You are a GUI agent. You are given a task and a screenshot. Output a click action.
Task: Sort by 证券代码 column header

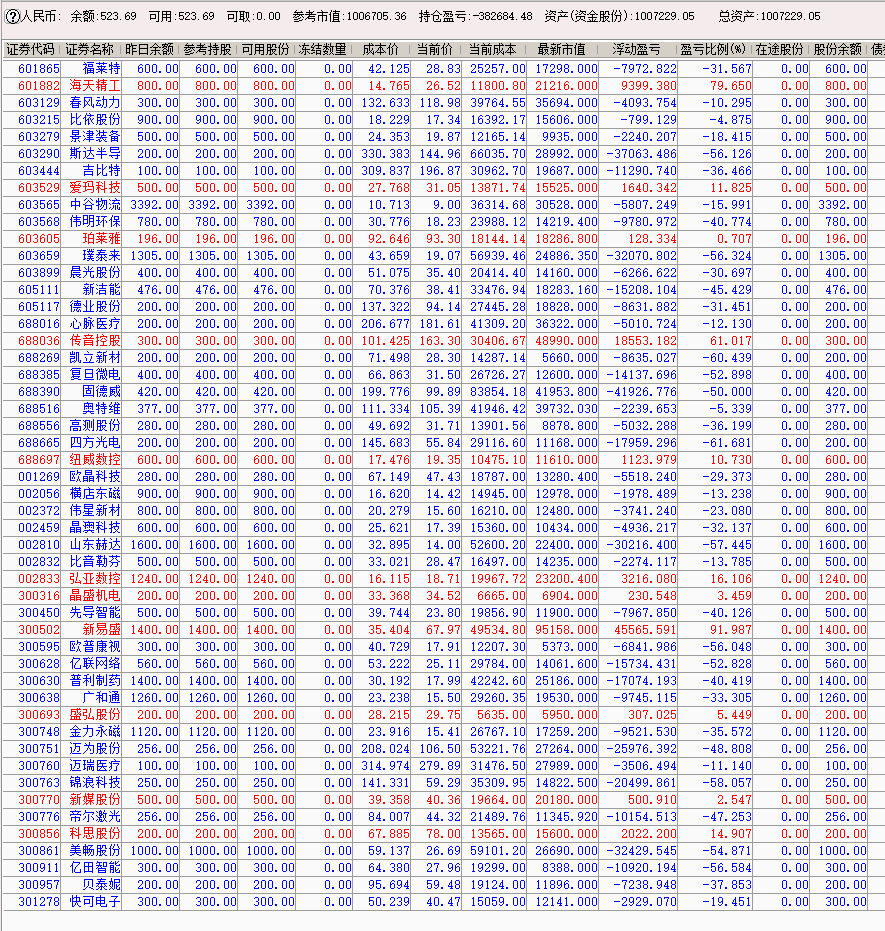[x=30, y=49]
